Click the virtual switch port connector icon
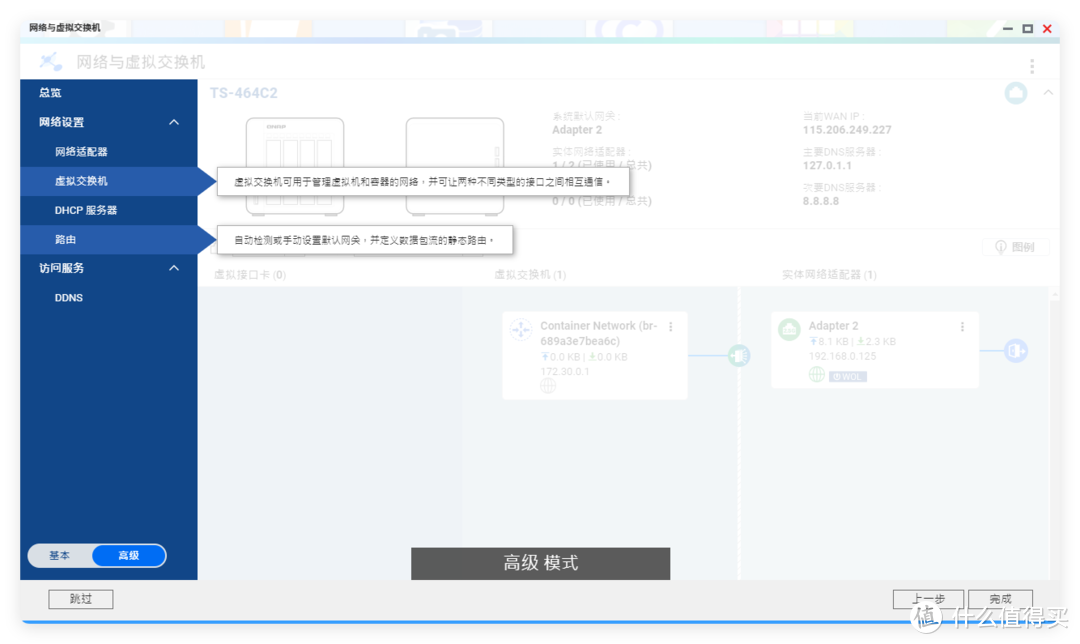The height and width of the screenshot is (644, 1080). pyautogui.click(x=739, y=355)
